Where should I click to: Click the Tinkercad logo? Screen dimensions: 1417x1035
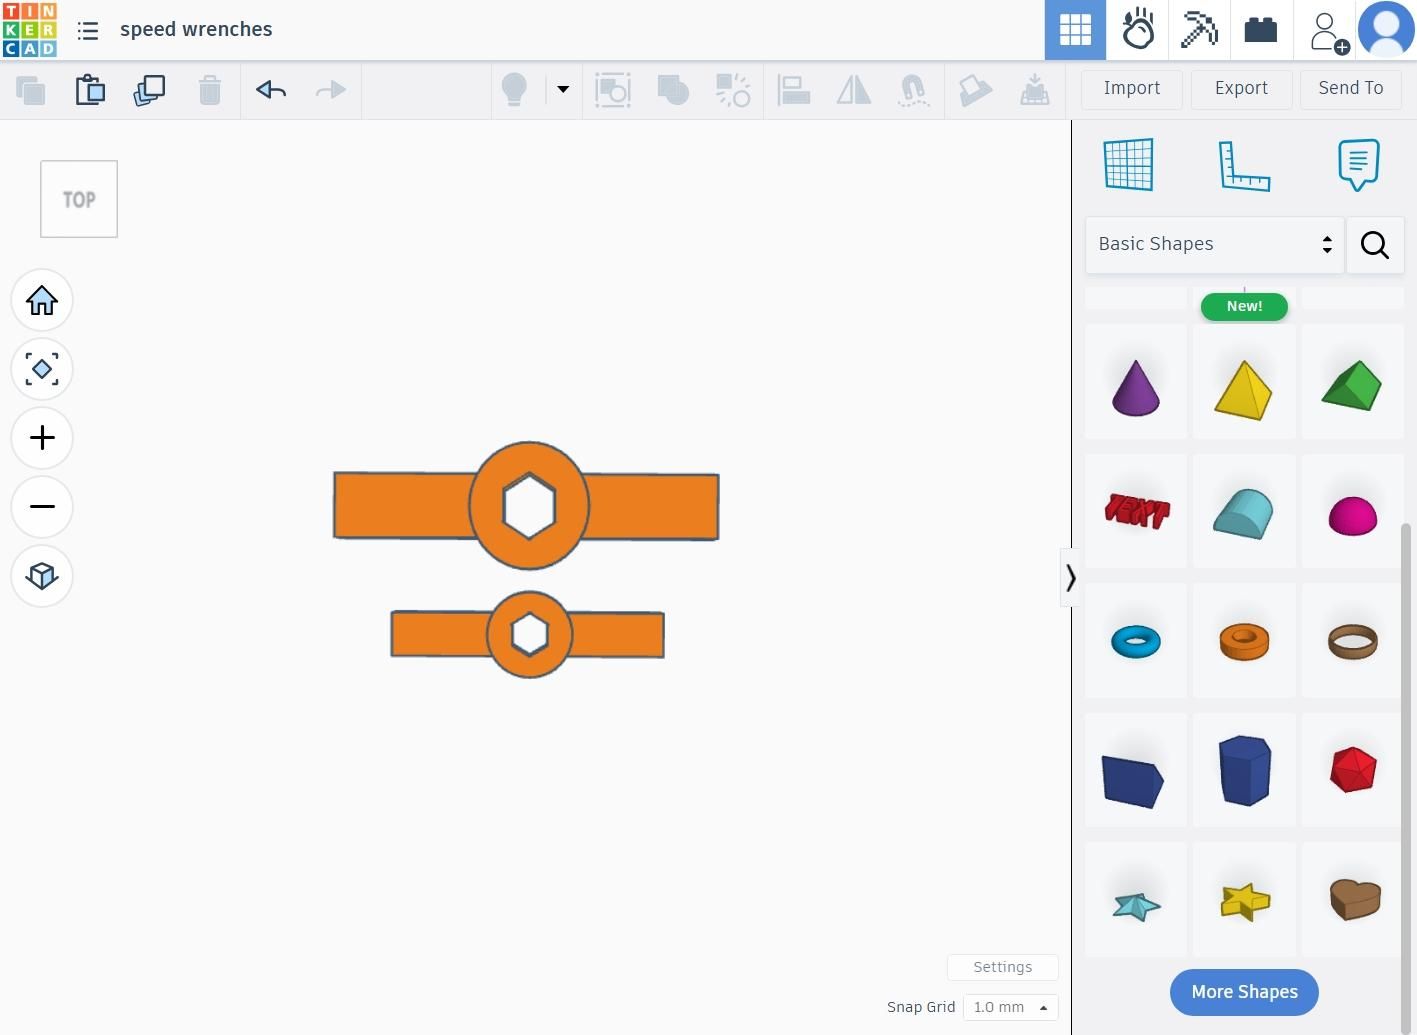[30, 30]
